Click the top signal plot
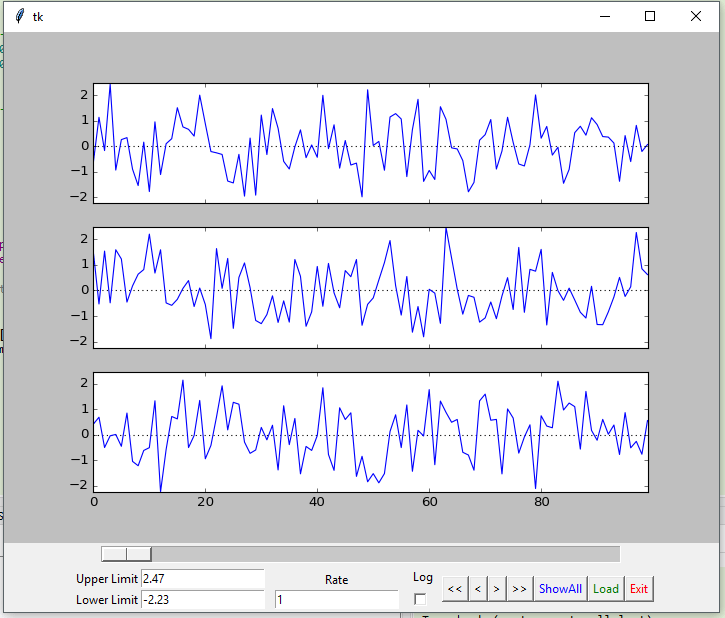The image size is (725, 618). coord(371,143)
